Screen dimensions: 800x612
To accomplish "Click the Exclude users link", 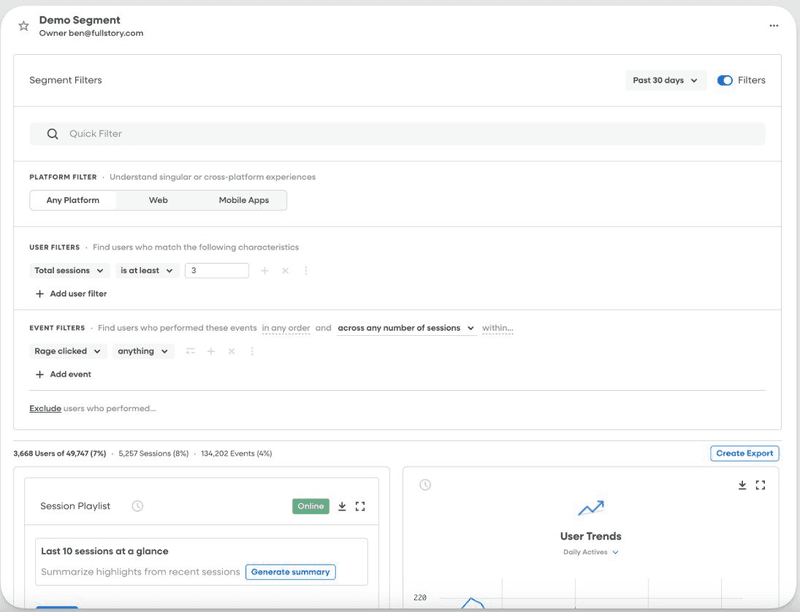I will pyautogui.click(x=45, y=408).
